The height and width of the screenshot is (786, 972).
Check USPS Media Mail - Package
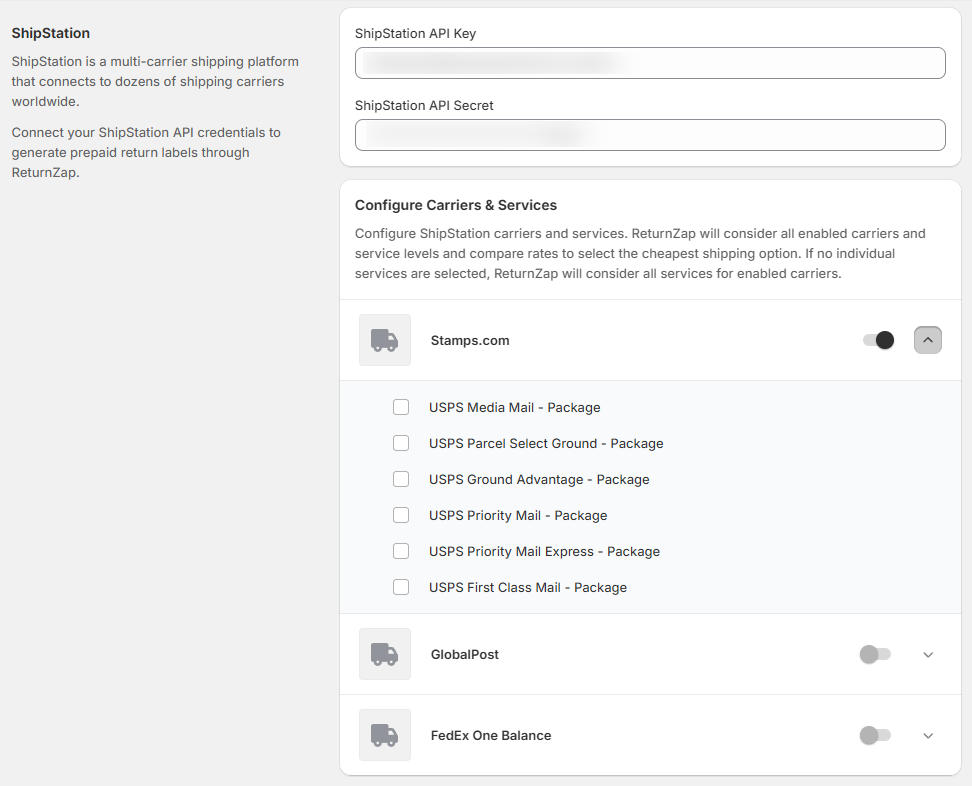[401, 407]
